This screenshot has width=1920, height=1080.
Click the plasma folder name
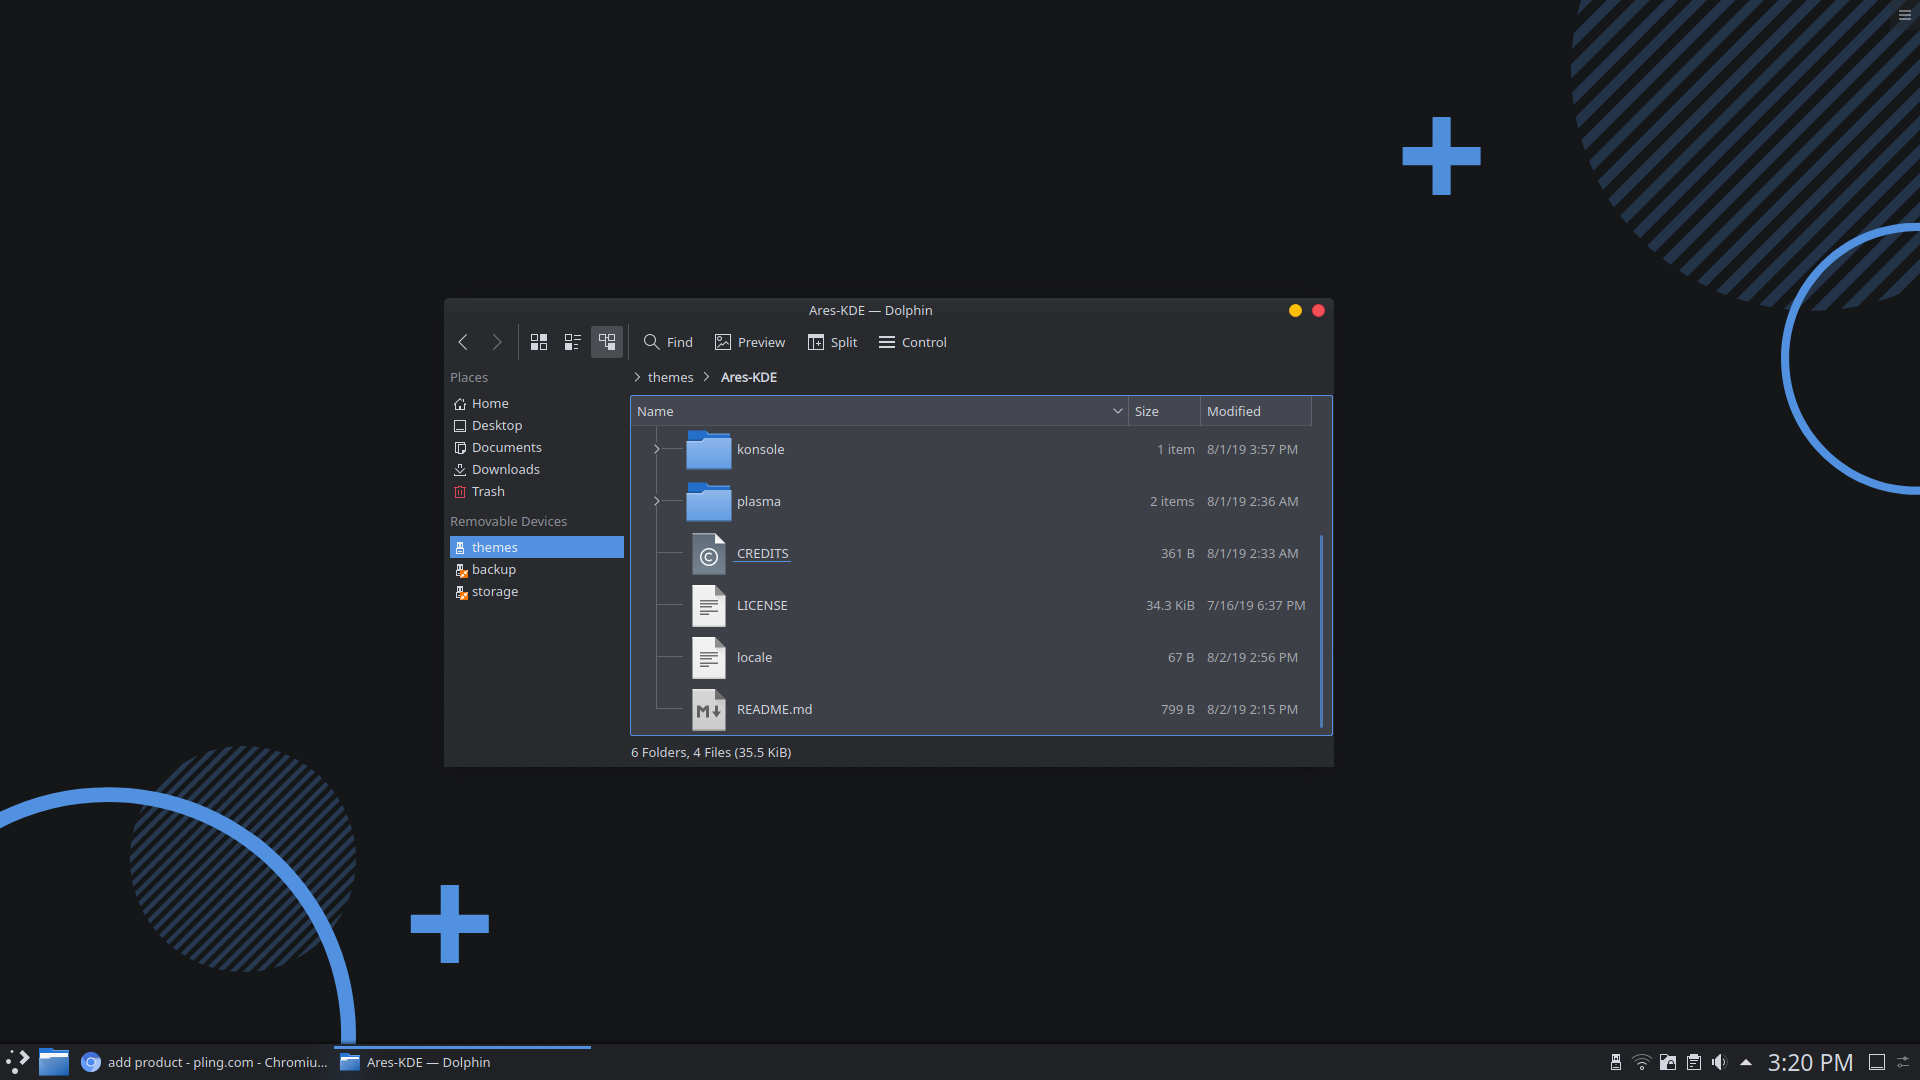point(758,501)
